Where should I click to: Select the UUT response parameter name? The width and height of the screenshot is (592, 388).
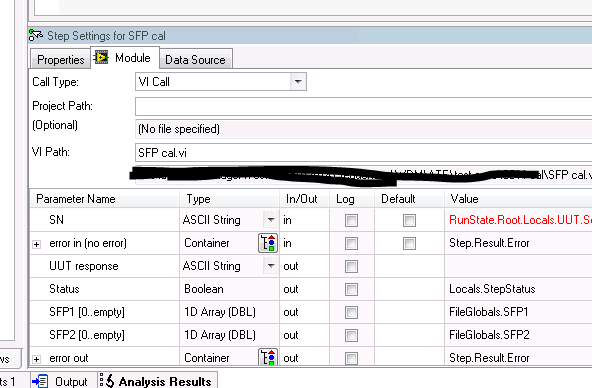click(x=84, y=266)
